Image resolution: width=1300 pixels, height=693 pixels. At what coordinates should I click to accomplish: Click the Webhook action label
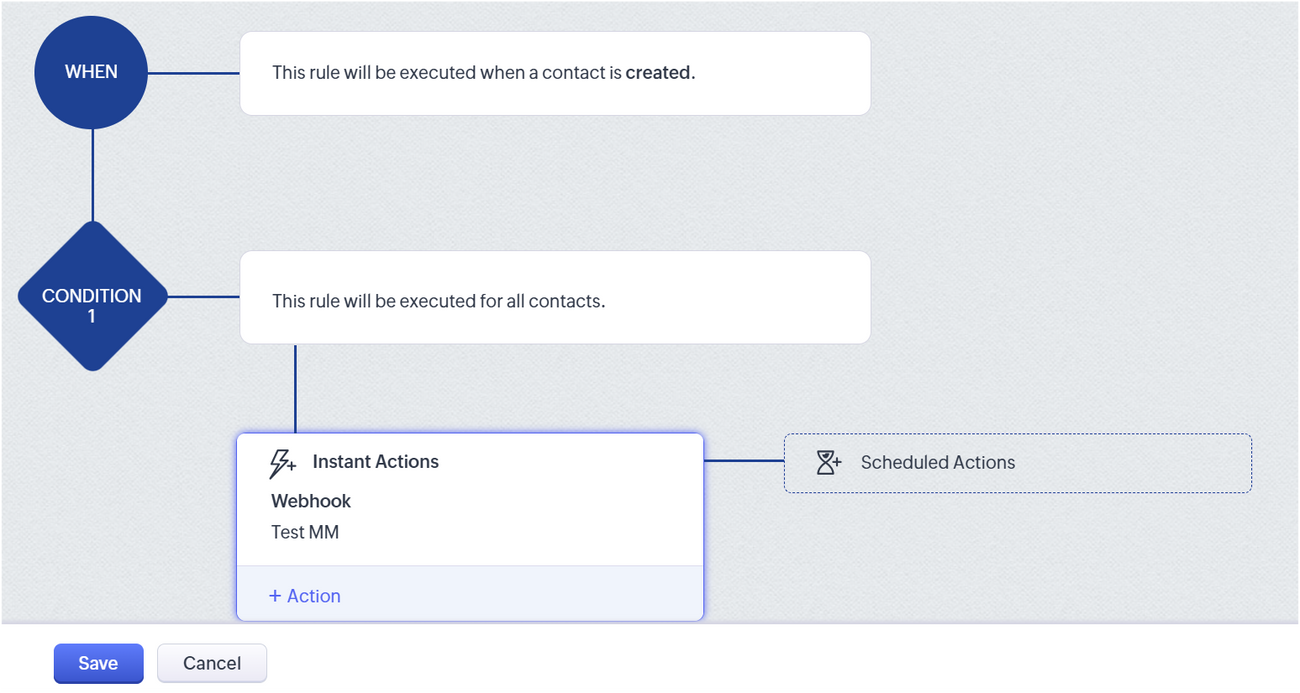pyautogui.click(x=311, y=501)
